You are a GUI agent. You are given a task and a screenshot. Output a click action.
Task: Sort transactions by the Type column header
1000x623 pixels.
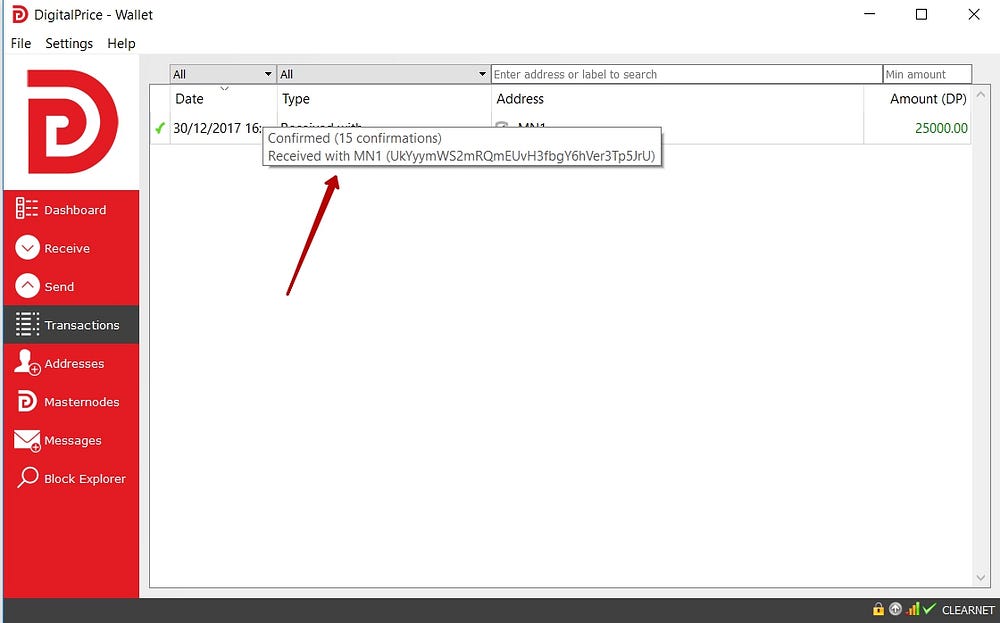pos(383,99)
